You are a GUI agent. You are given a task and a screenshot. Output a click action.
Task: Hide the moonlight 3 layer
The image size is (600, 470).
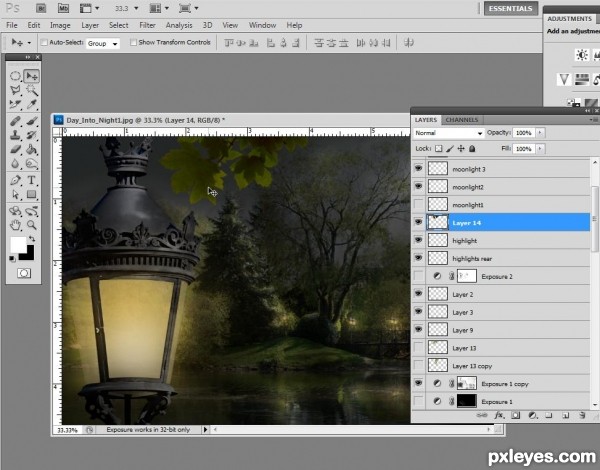coord(419,168)
